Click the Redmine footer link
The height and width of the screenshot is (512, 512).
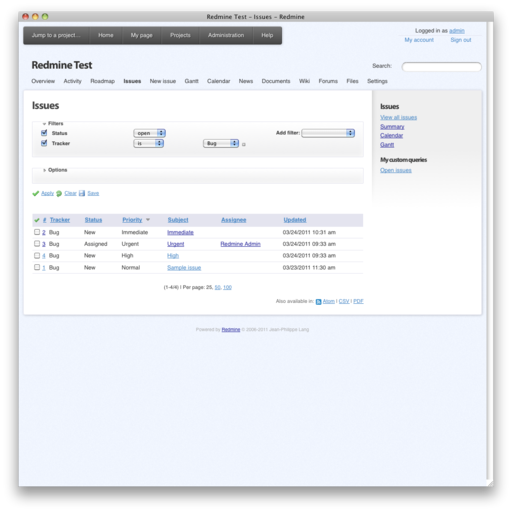pyautogui.click(x=231, y=330)
